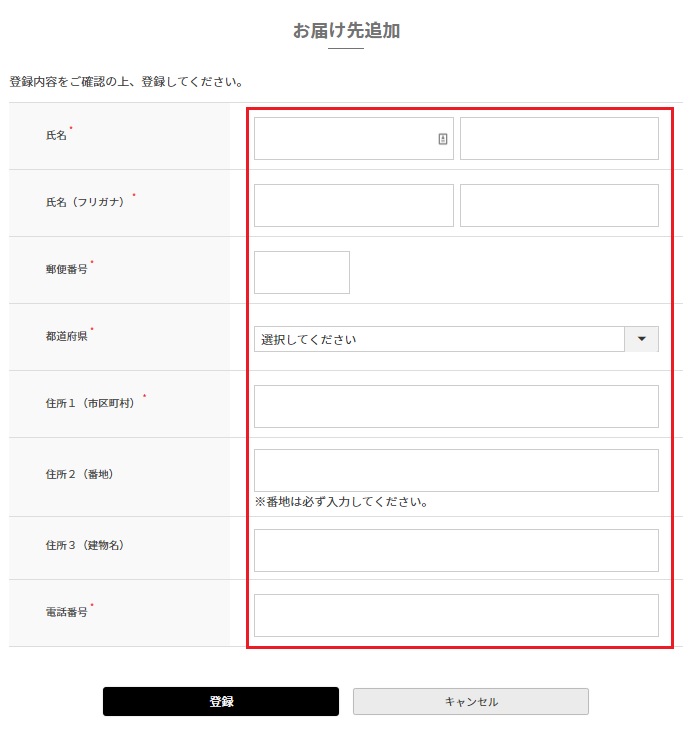
Task: Click the お届け先追加 page heading
Action: [346, 31]
